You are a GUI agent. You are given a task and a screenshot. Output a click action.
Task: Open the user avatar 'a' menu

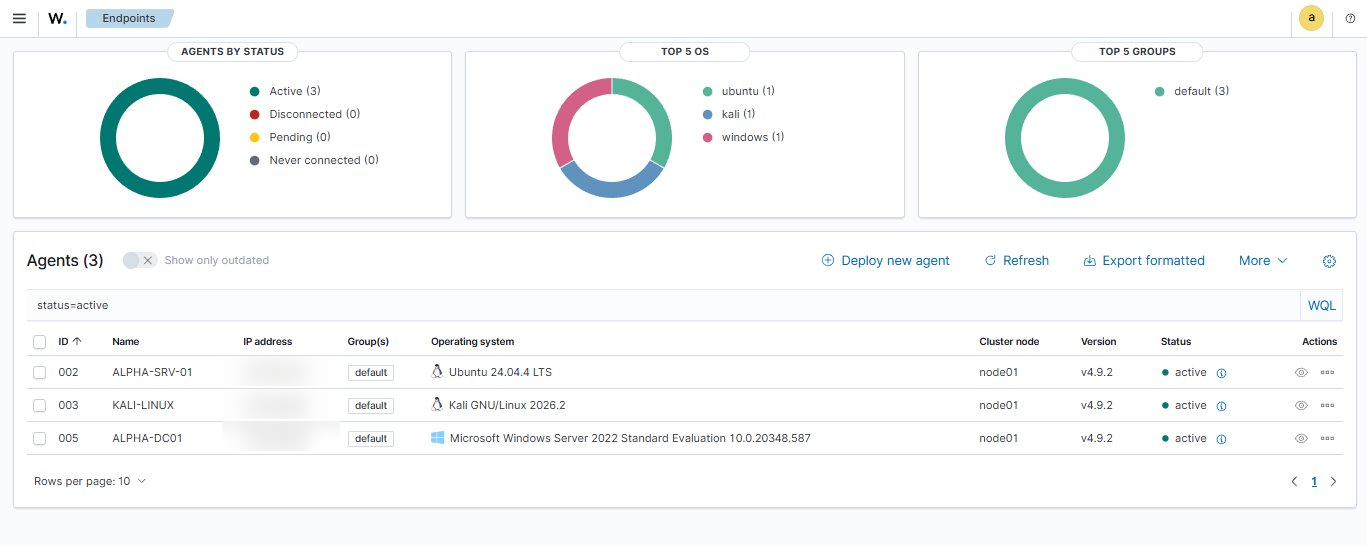tap(1311, 18)
